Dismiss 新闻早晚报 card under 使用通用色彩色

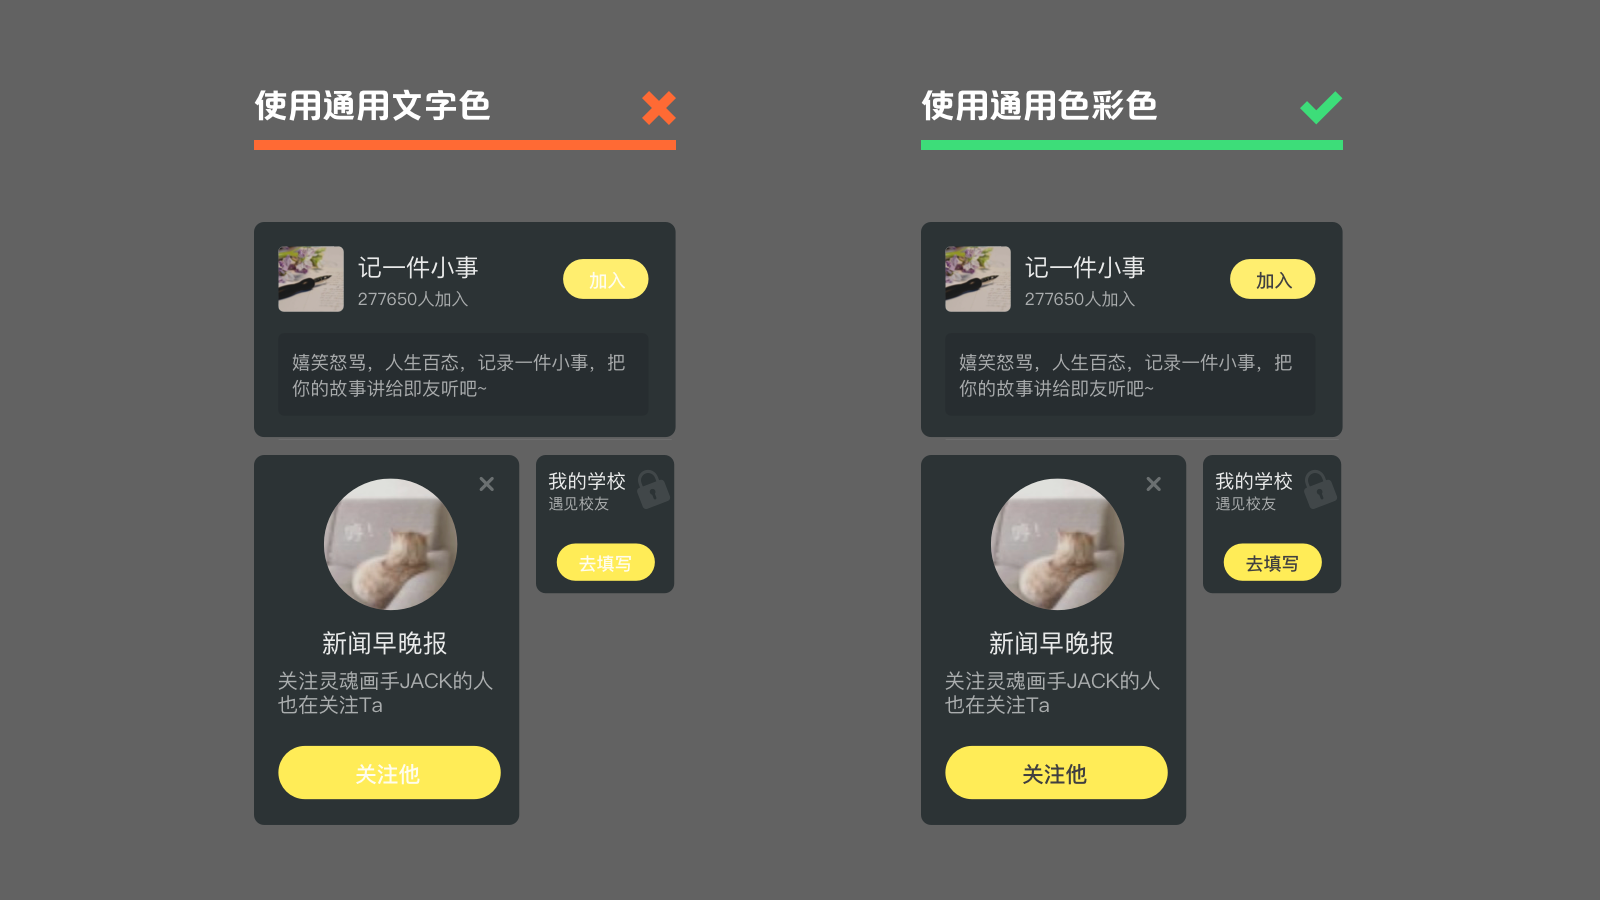point(1154,484)
